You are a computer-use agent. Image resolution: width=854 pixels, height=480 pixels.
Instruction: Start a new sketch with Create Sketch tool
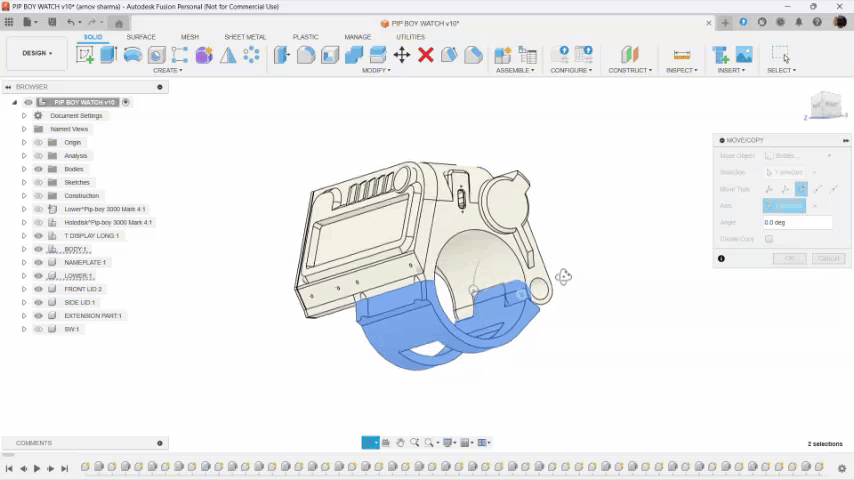pyautogui.click(x=85, y=54)
